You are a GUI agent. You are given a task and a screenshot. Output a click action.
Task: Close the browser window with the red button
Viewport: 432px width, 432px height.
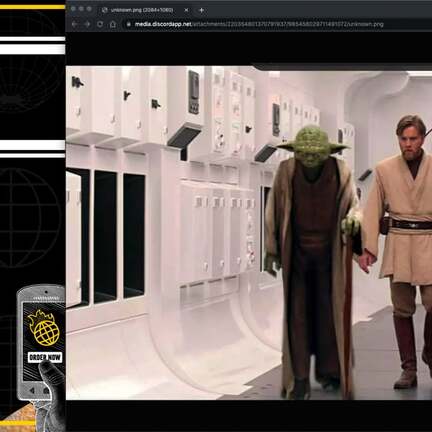coord(73,9)
